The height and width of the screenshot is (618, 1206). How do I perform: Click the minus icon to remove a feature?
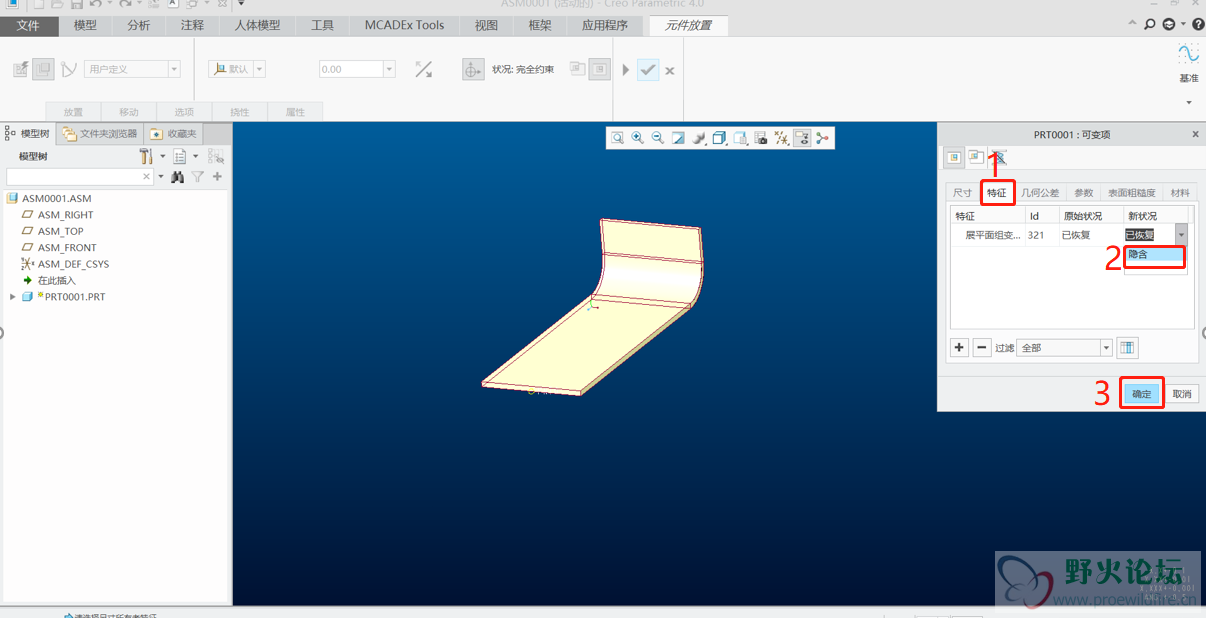[x=981, y=348]
